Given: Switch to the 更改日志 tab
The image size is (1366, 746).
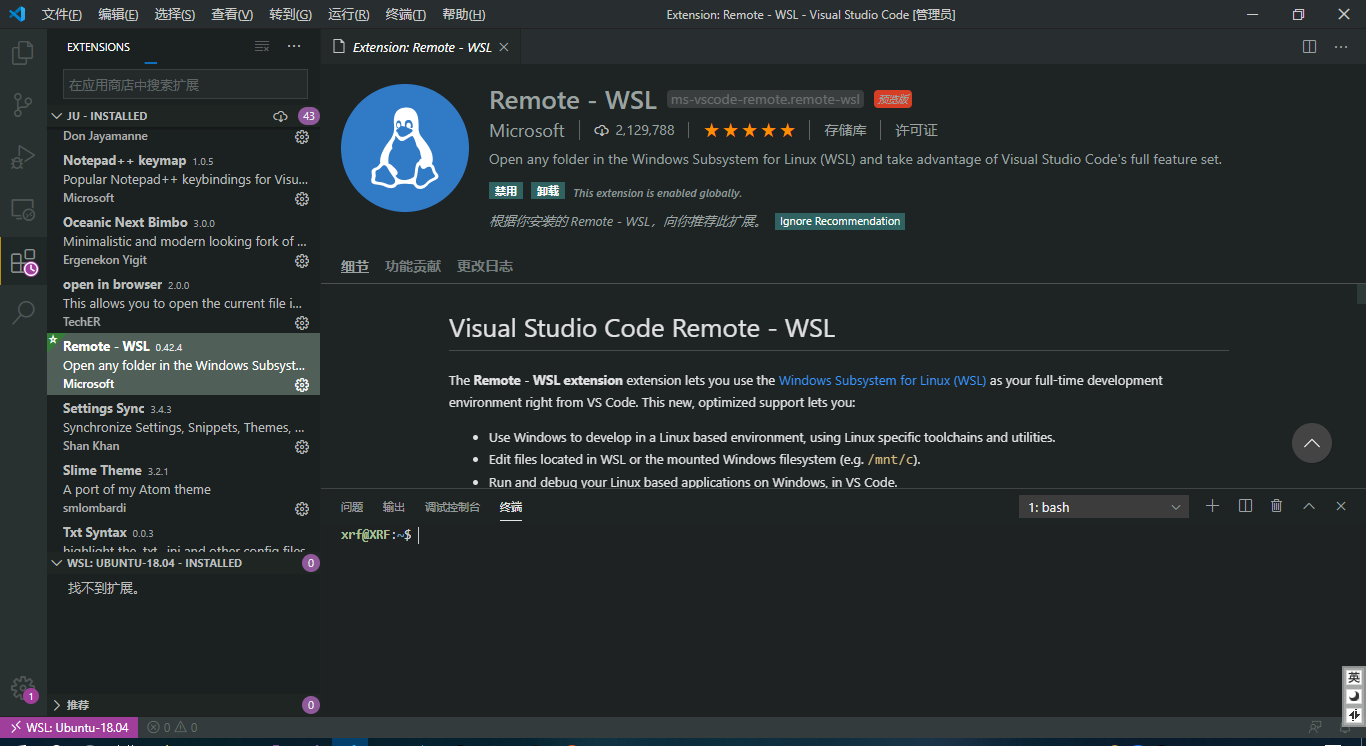Looking at the screenshot, I should [x=485, y=266].
